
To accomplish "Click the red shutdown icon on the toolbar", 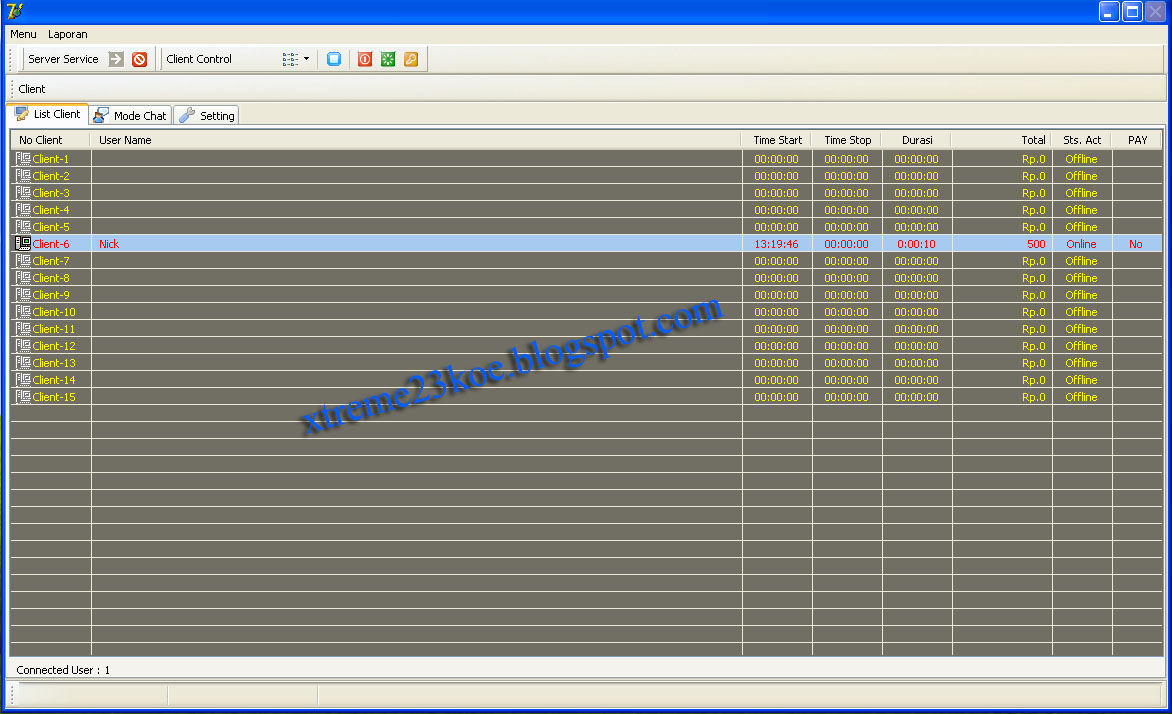I will (364, 59).
